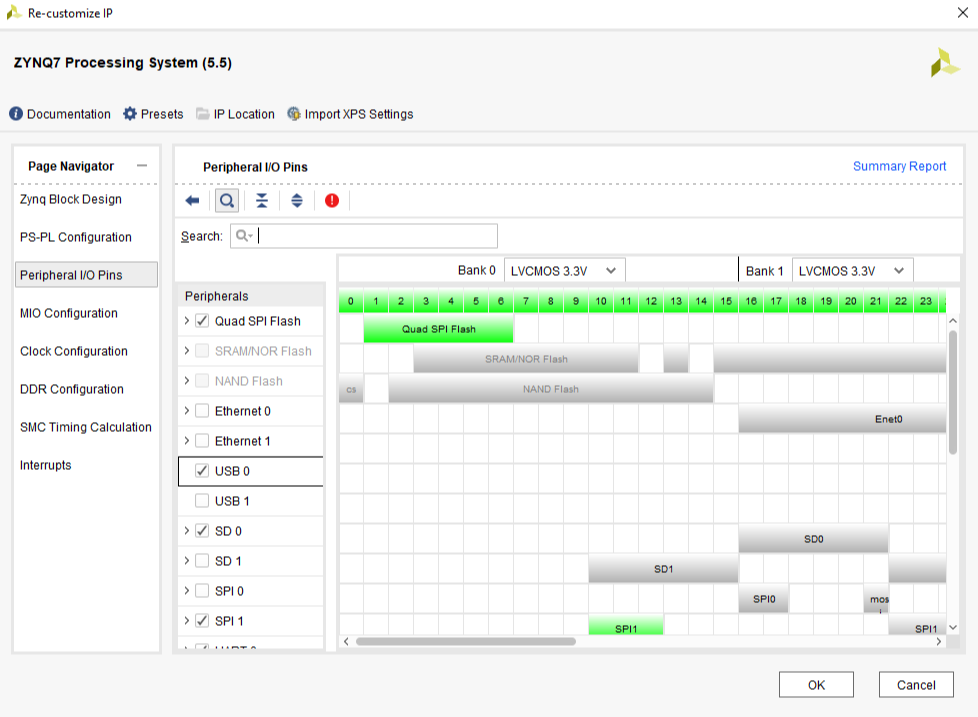Uncheck the USB 0 checkbox
The width and height of the screenshot is (978, 717).
pyautogui.click(x=201, y=471)
